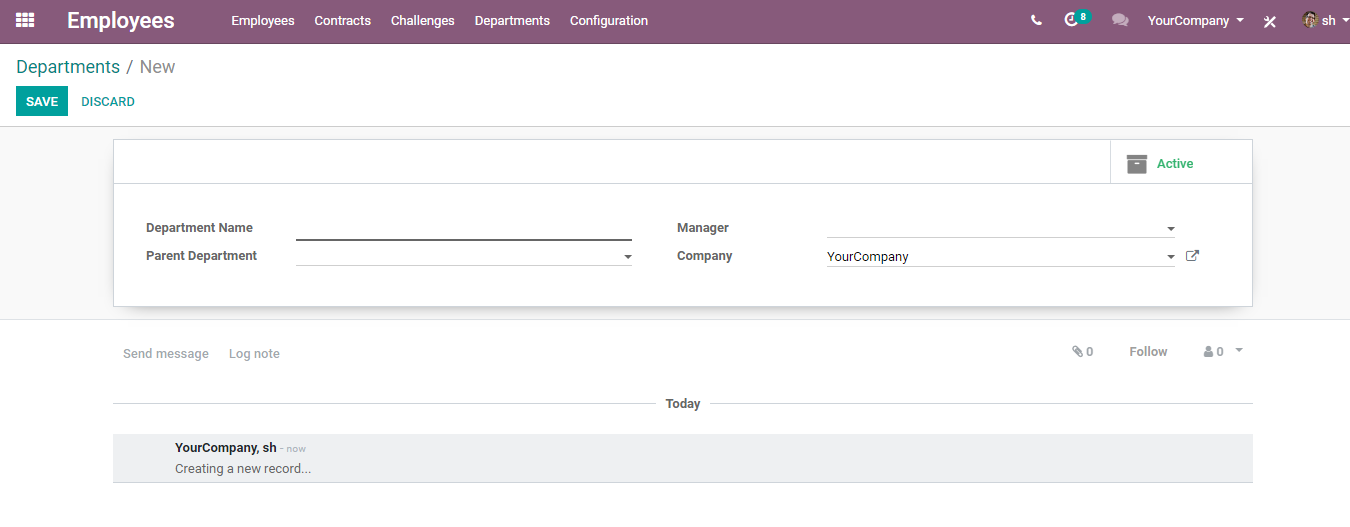Open the Configuration menu
This screenshot has width=1350, height=527.
click(609, 20)
